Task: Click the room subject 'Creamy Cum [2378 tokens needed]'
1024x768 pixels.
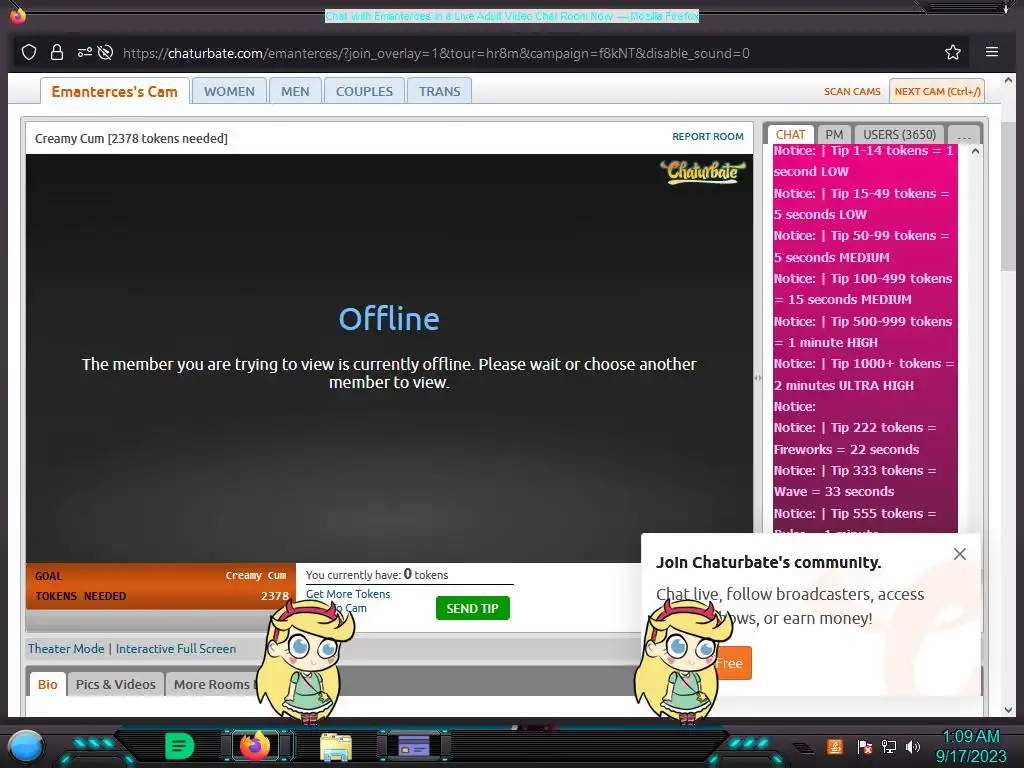Action: click(131, 138)
